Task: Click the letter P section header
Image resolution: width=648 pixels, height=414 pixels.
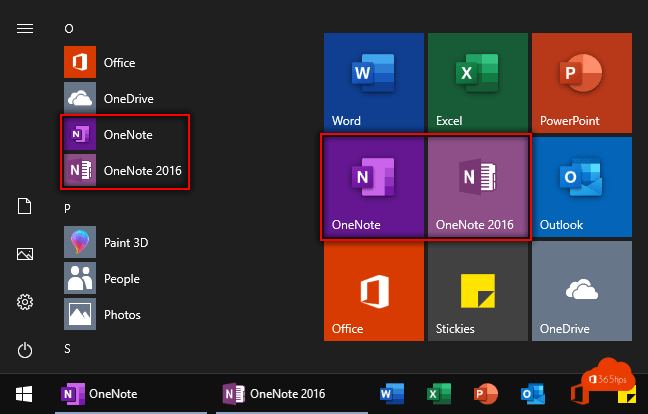Action: (x=67, y=209)
